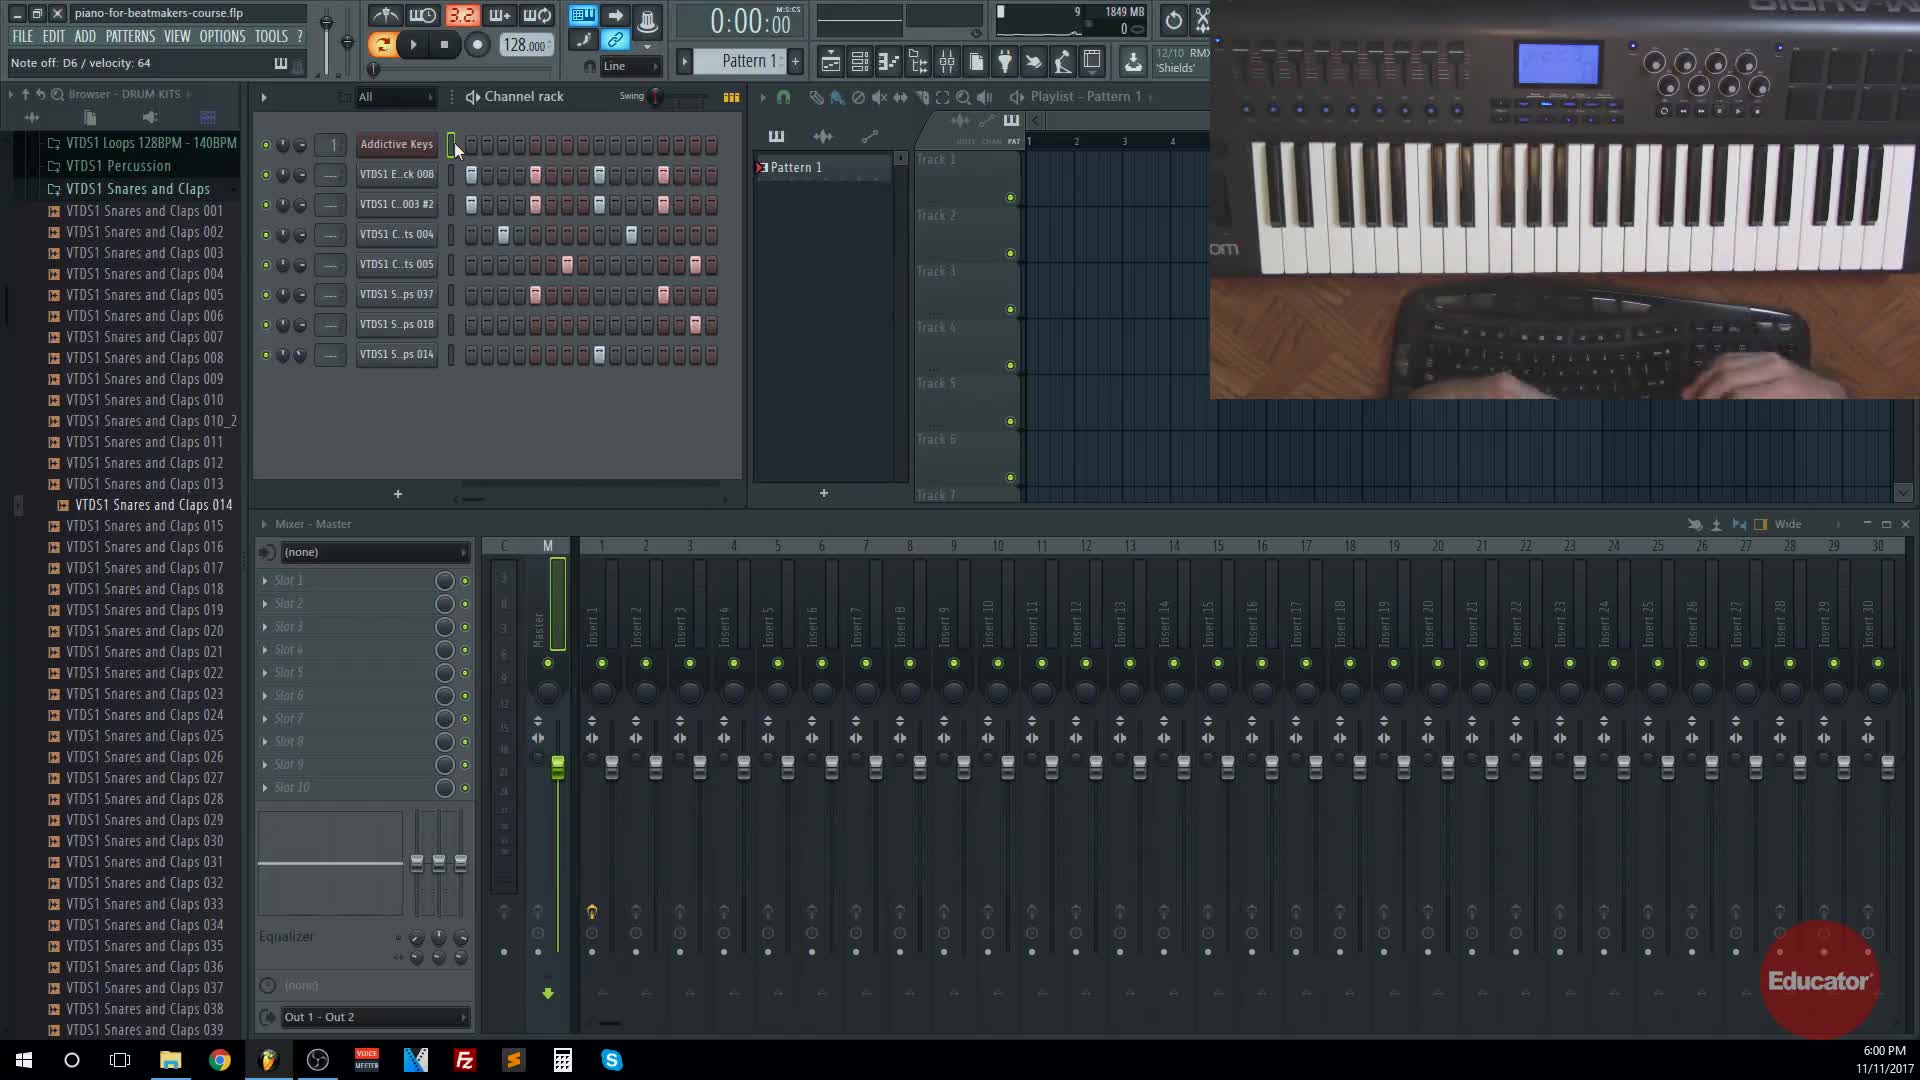Open the PATTERNS menu
This screenshot has width=1920, height=1080.
tap(130, 36)
